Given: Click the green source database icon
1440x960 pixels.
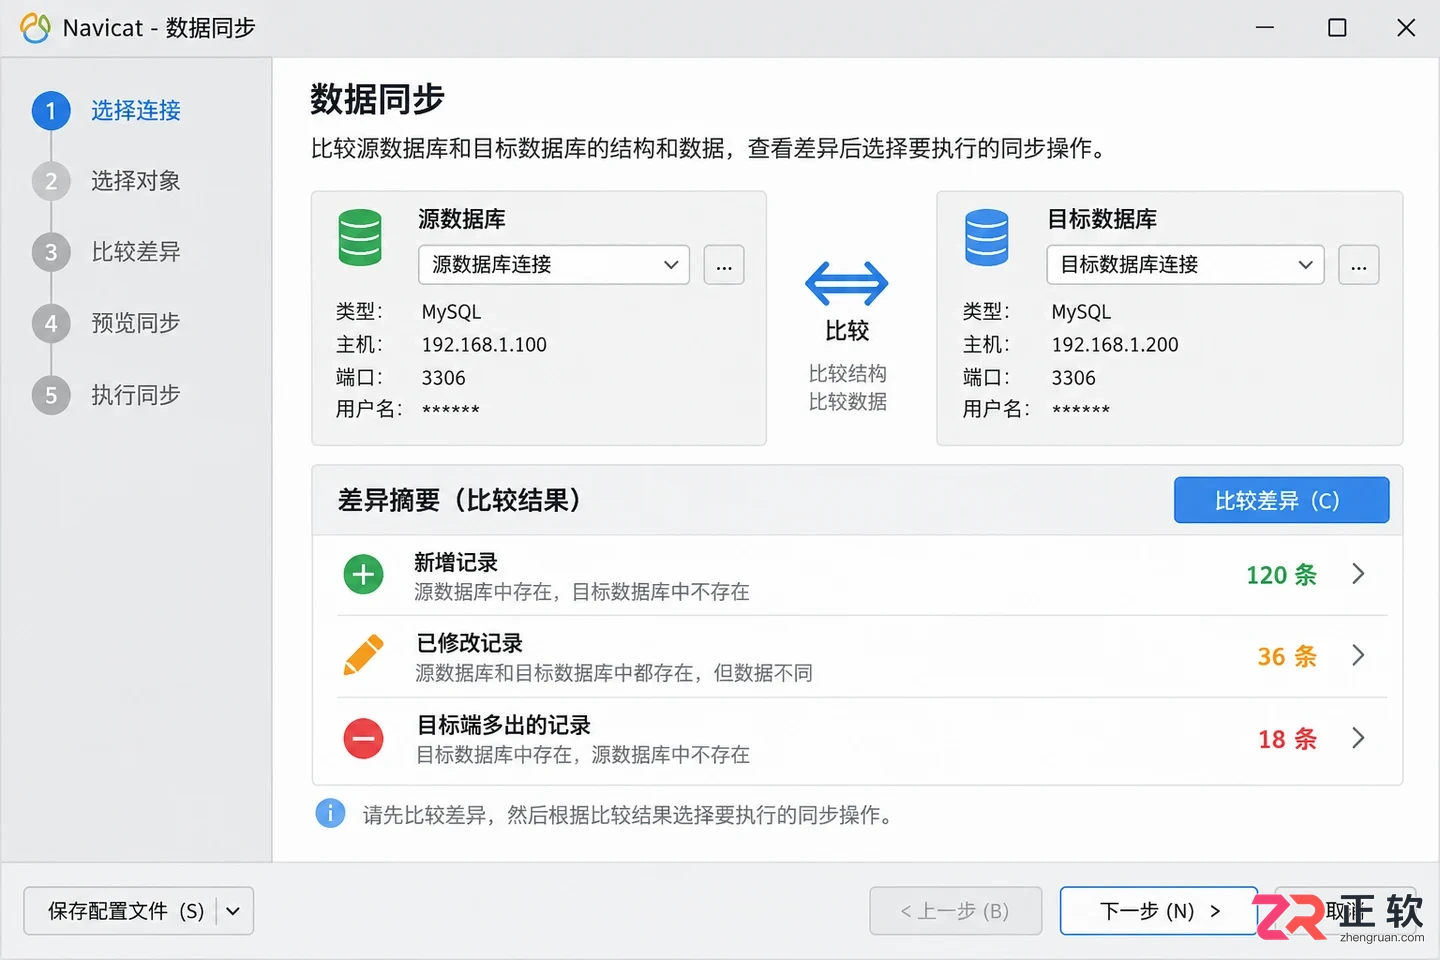Looking at the screenshot, I should [x=360, y=237].
